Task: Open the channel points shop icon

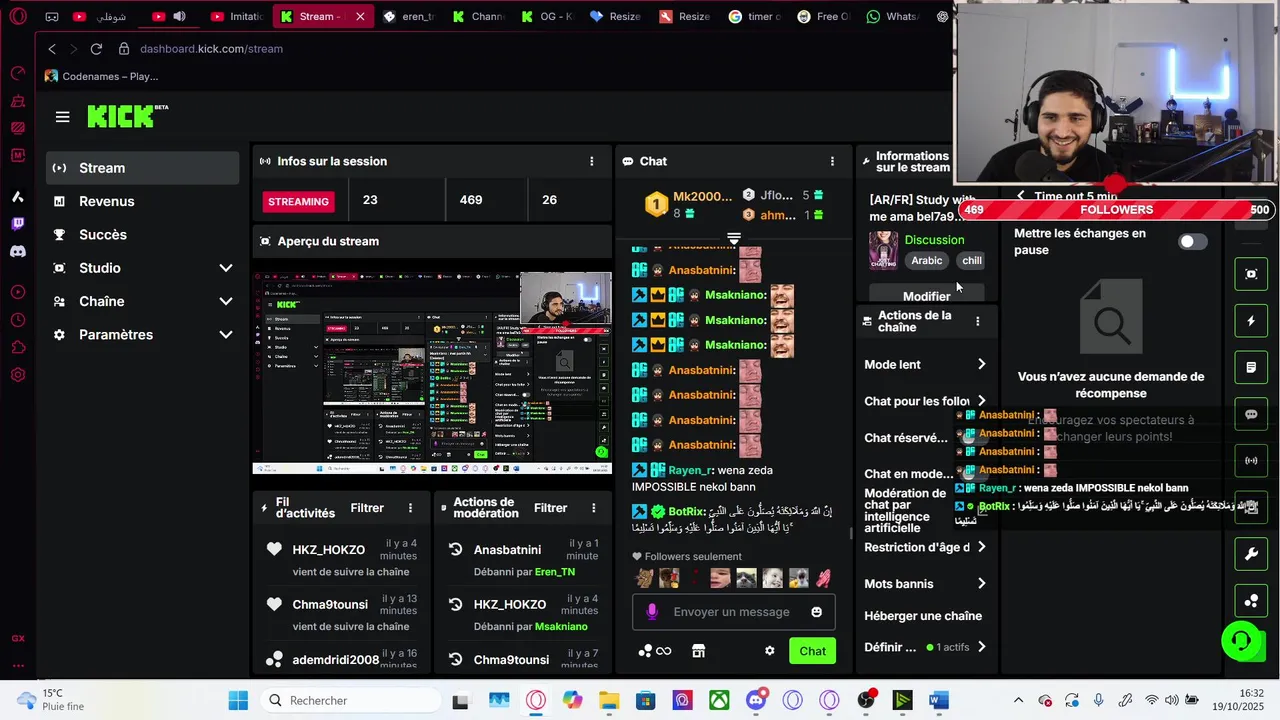Action: [x=698, y=651]
